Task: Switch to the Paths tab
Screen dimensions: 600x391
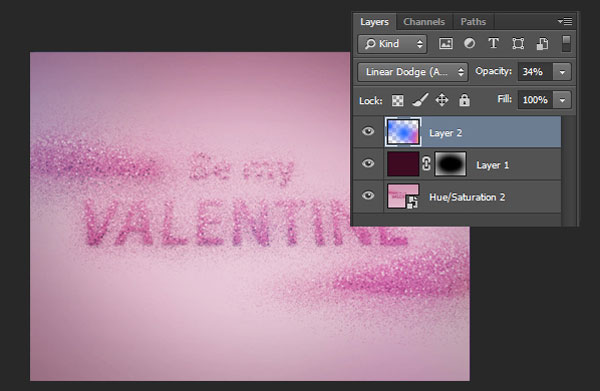Action: (x=473, y=22)
